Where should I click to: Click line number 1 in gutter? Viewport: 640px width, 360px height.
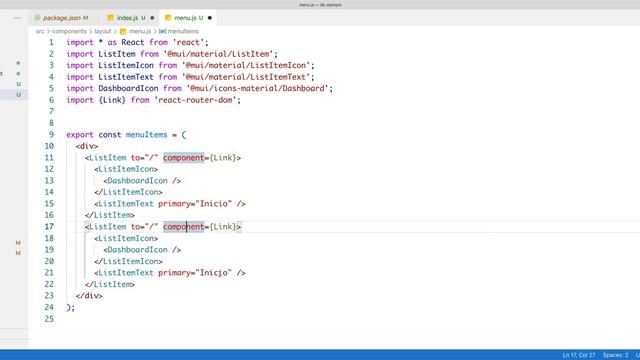pos(51,42)
